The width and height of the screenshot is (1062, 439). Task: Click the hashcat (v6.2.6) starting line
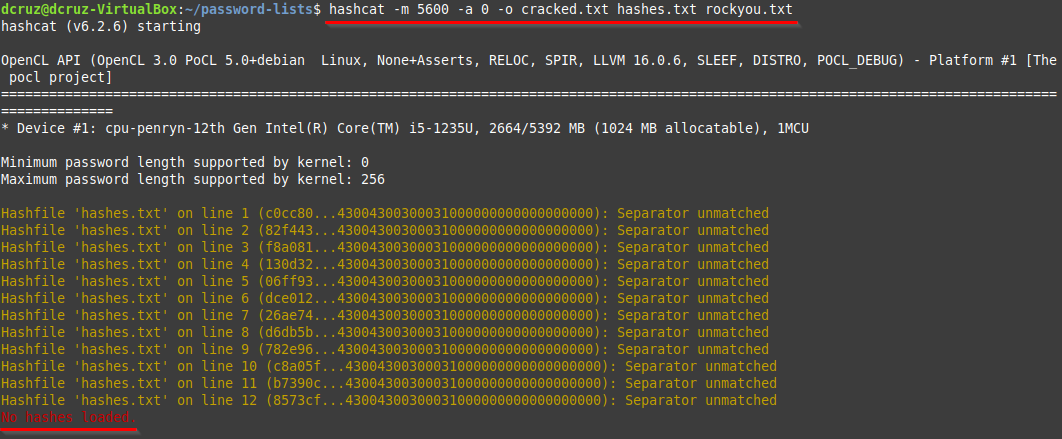point(101,26)
